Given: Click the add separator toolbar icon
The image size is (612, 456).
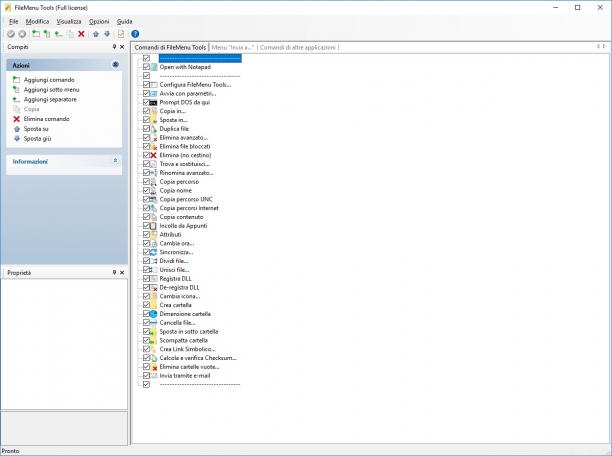Looking at the screenshot, I should (x=58, y=34).
